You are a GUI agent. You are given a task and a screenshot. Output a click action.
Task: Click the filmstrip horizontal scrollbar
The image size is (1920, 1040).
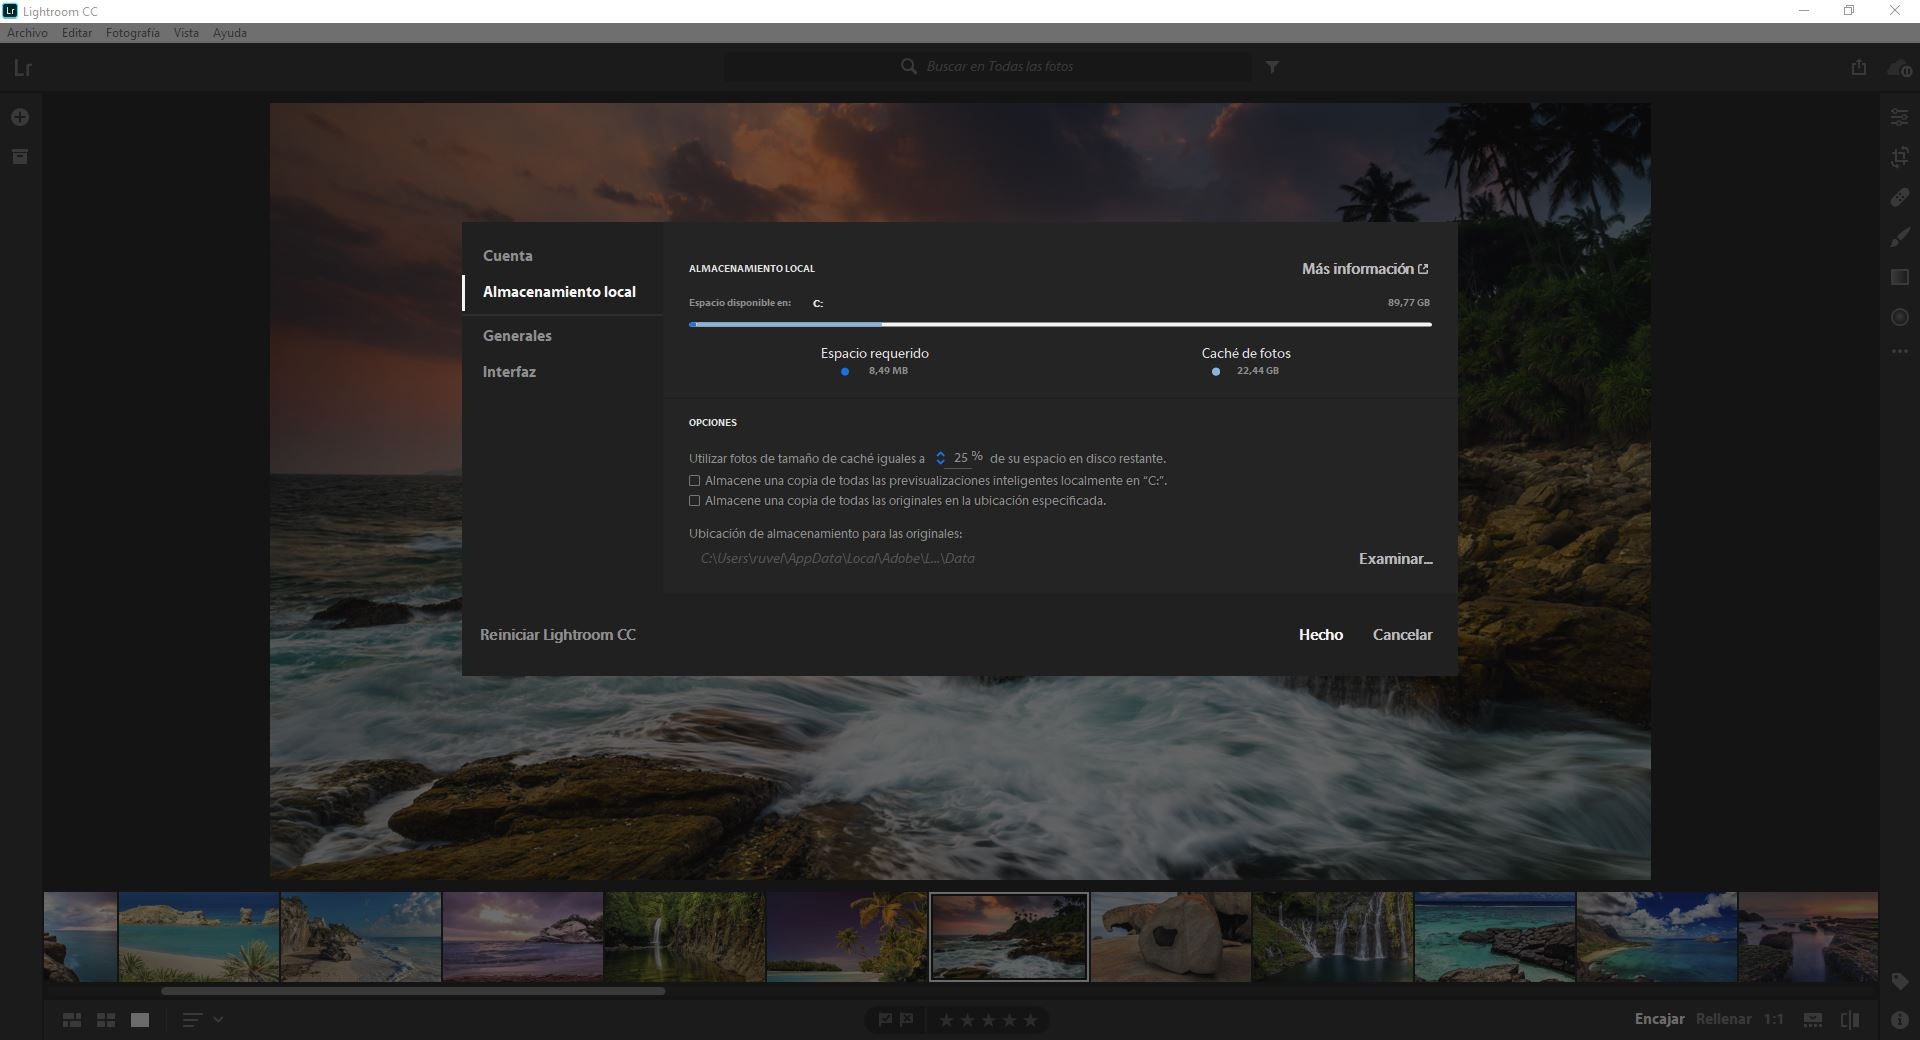[x=413, y=991]
